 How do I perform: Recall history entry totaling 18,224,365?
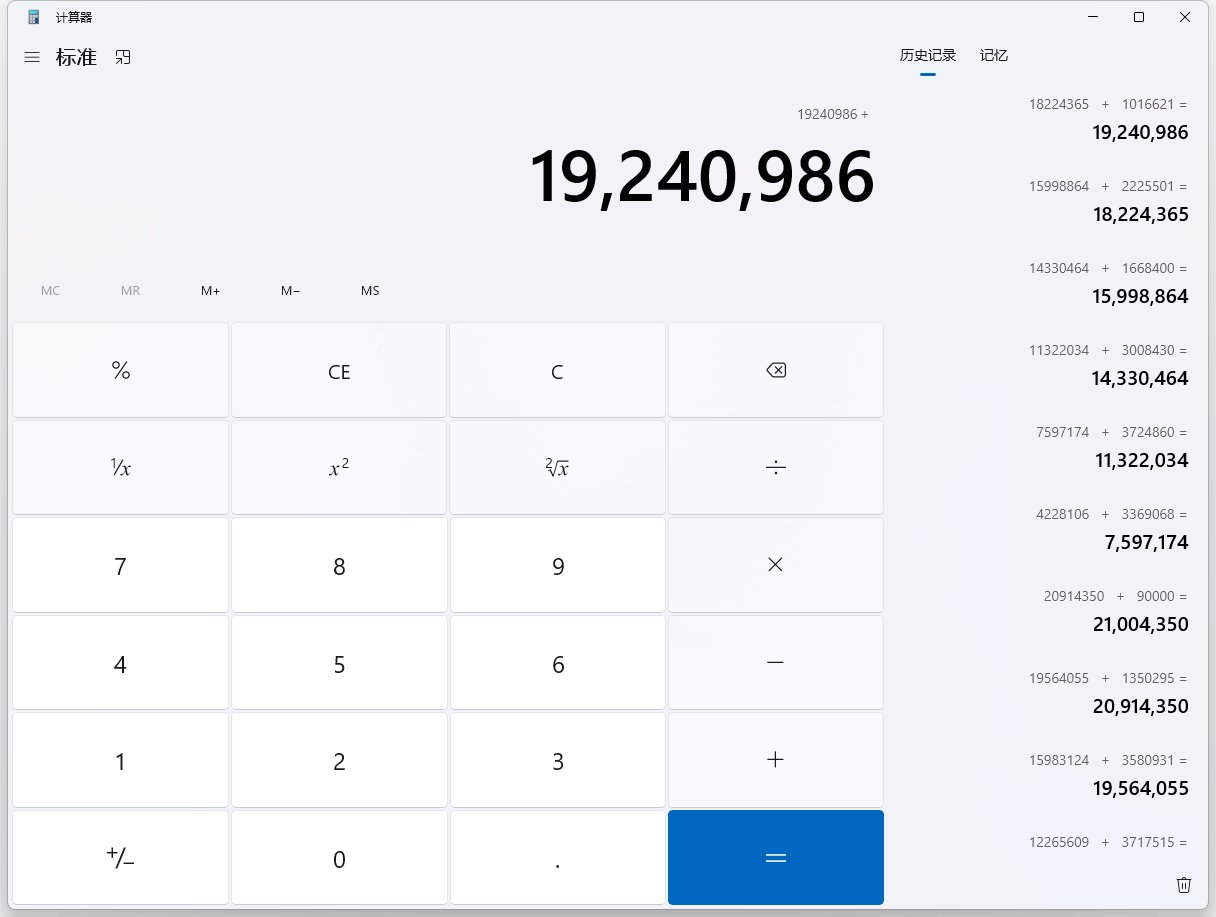click(x=1107, y=201)
